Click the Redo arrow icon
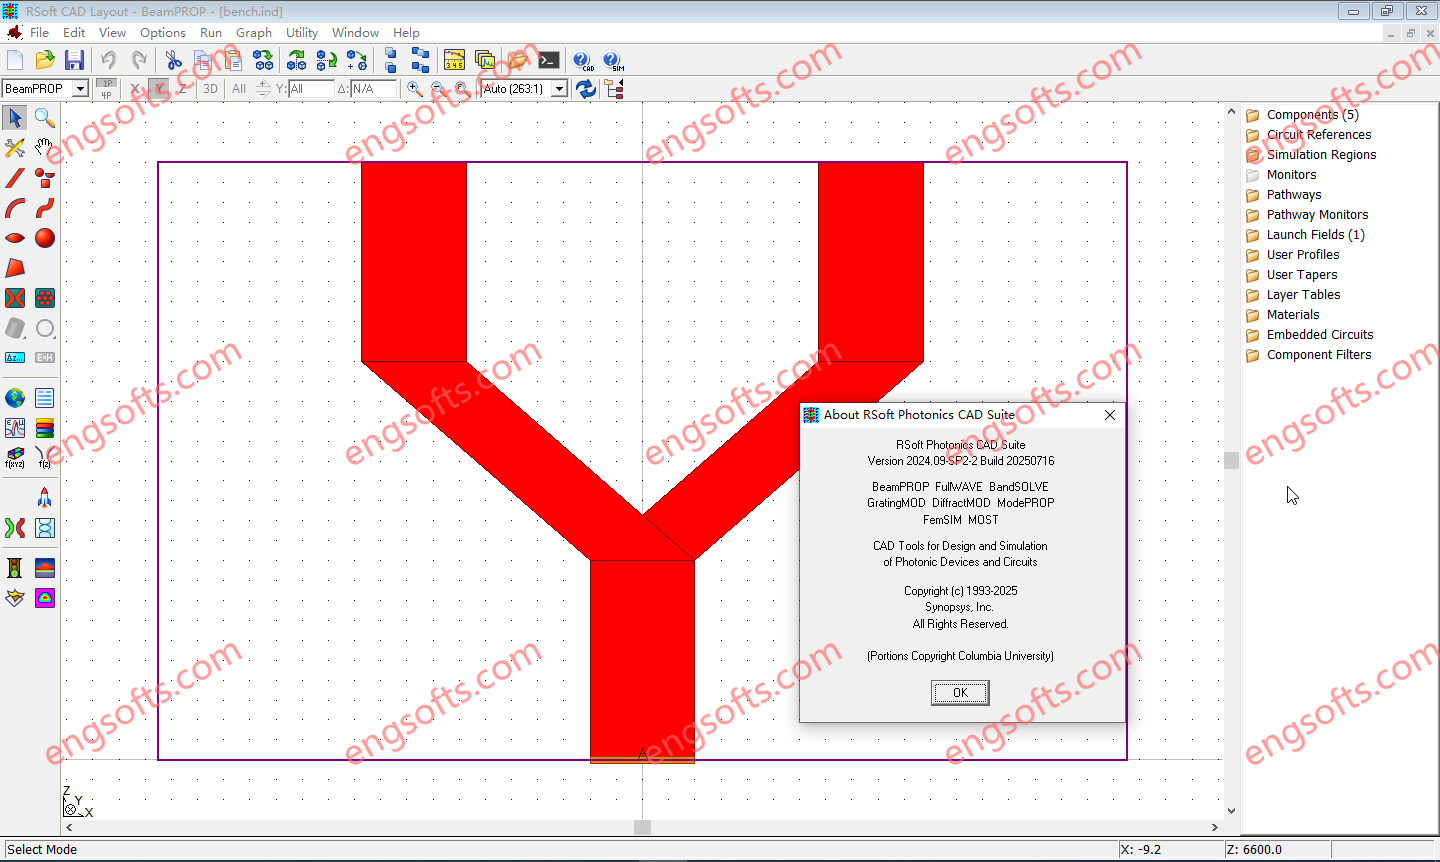 click(139, 60)
